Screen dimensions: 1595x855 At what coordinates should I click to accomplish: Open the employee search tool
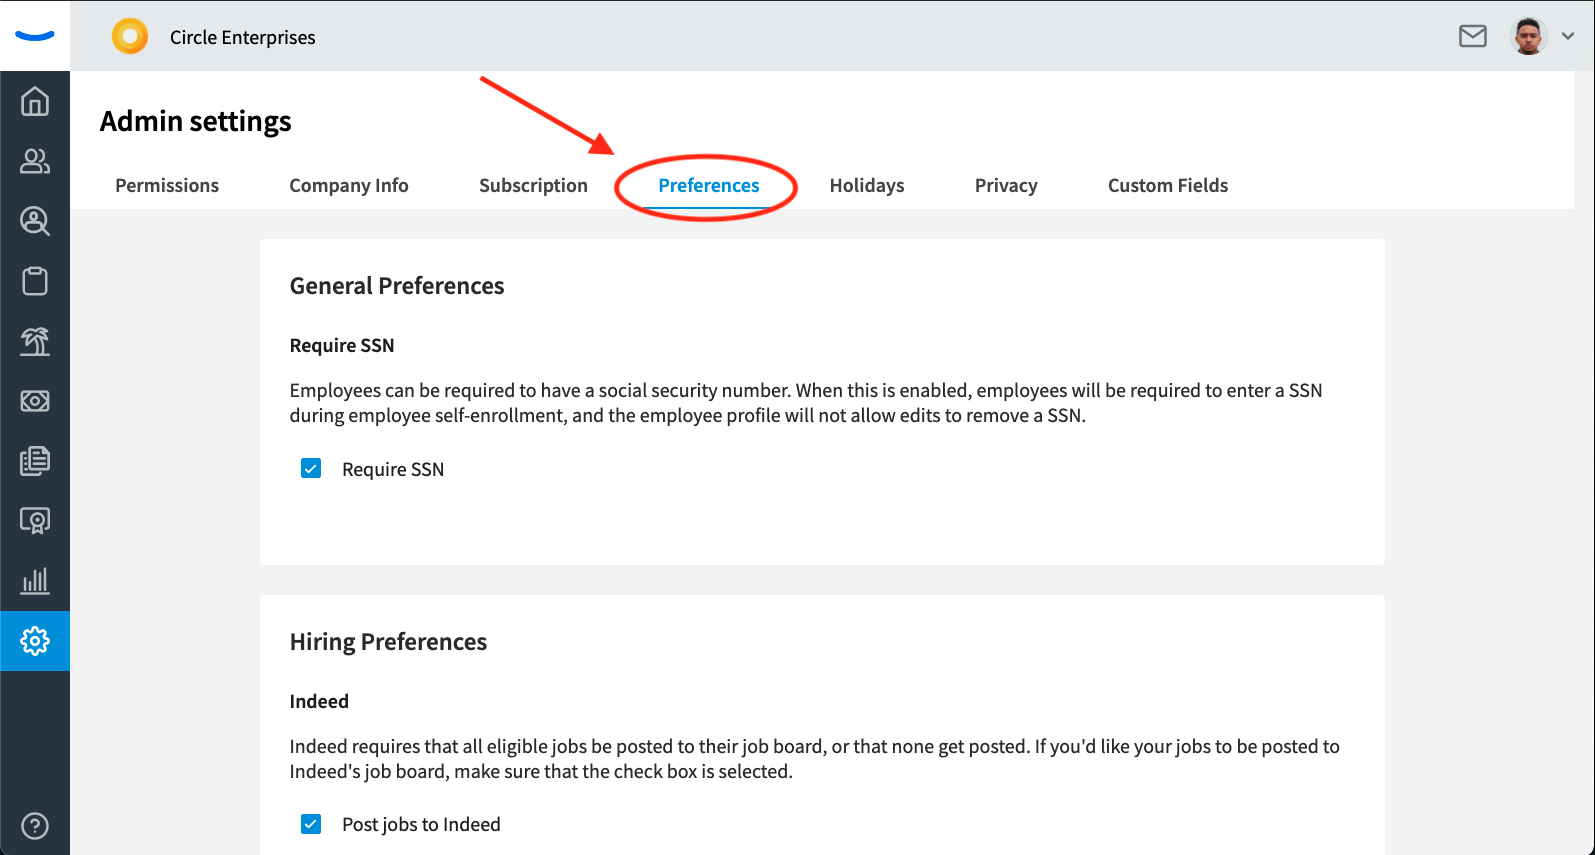(35, 221)
